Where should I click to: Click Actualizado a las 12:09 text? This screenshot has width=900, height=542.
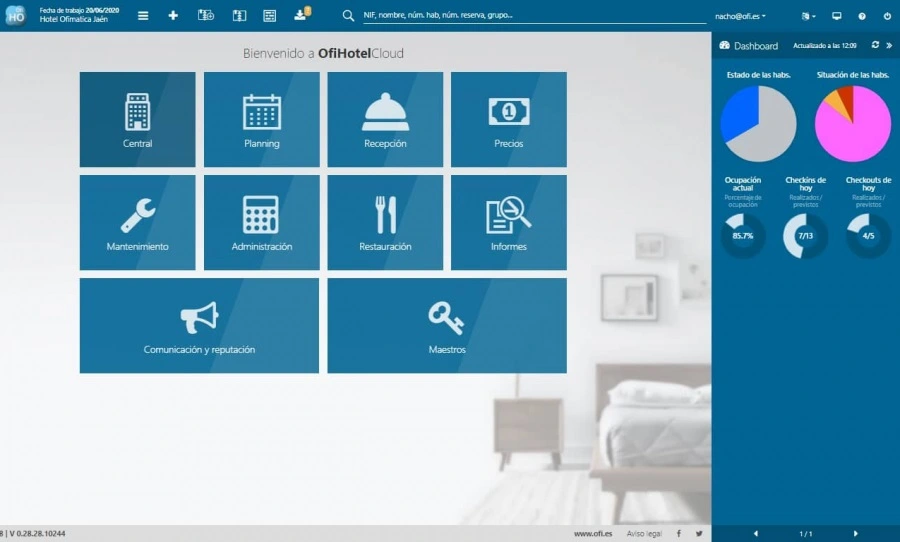click(825, 45)
